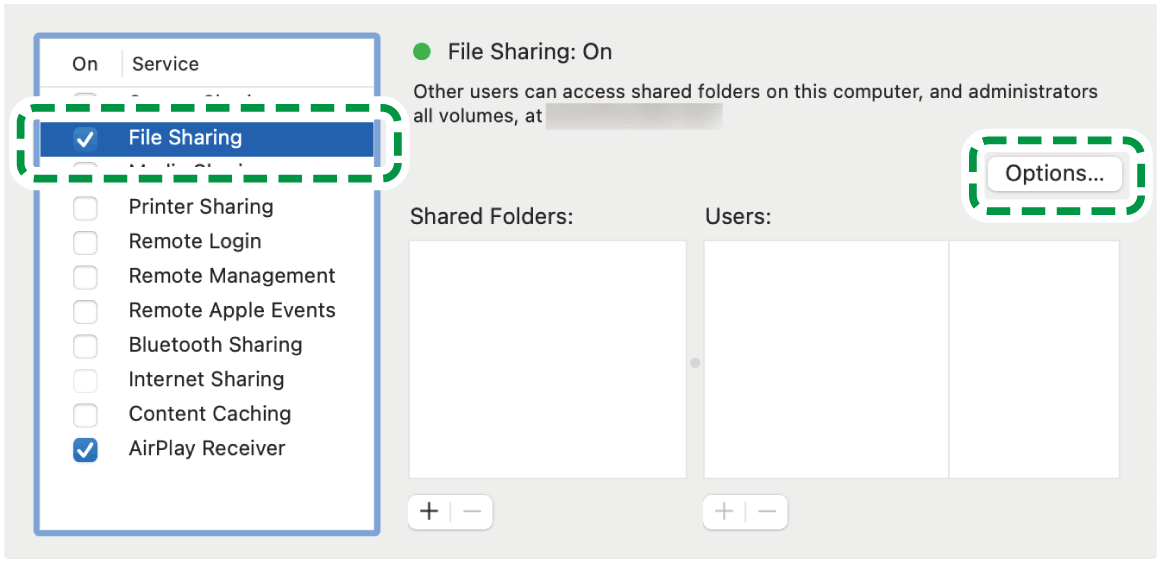
Task: Click the plus button under Shared Folders
Action: 429,512
